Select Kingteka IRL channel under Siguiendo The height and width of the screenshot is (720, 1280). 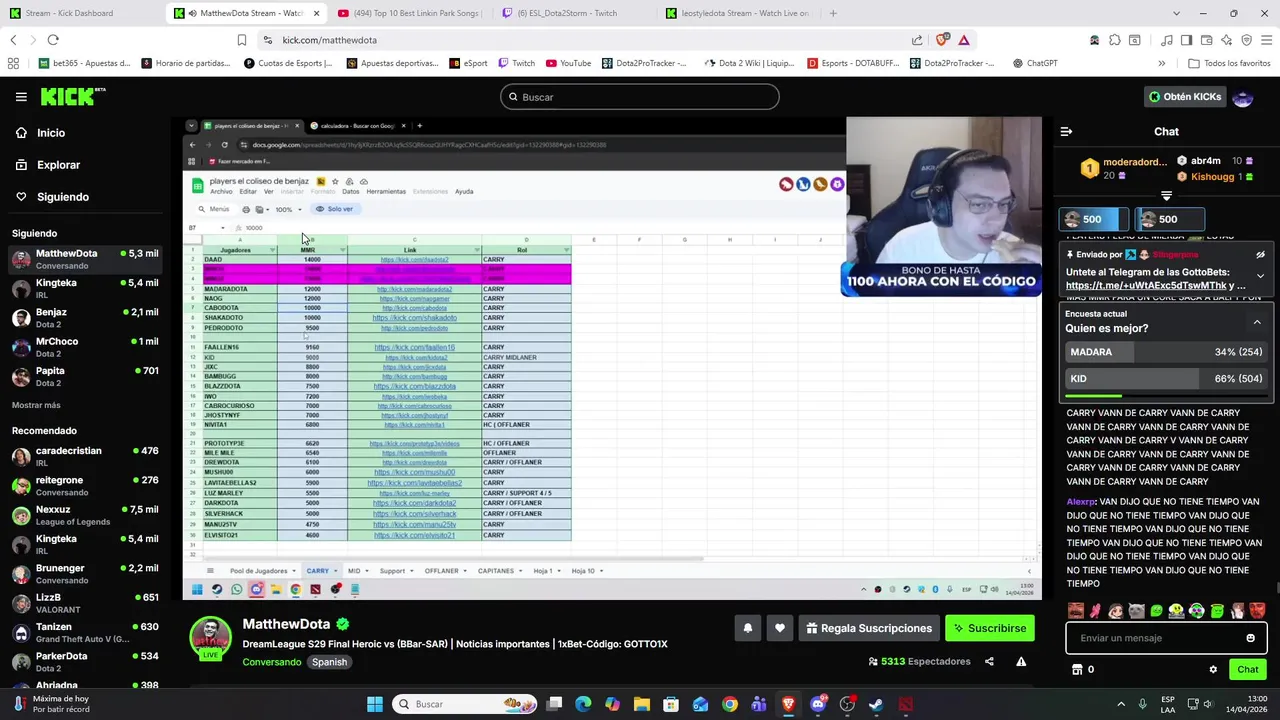[x=84, y=288]
